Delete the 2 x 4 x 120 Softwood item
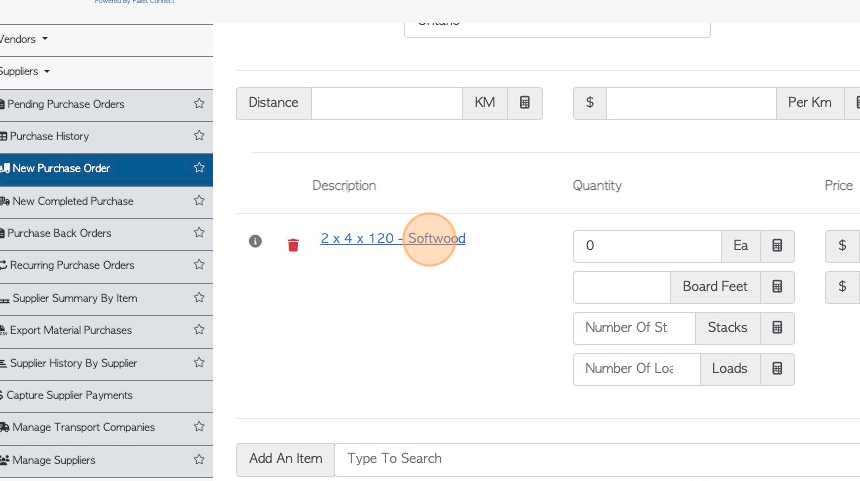Viewport: 860px width, 481px height. (x=293, y=245)
